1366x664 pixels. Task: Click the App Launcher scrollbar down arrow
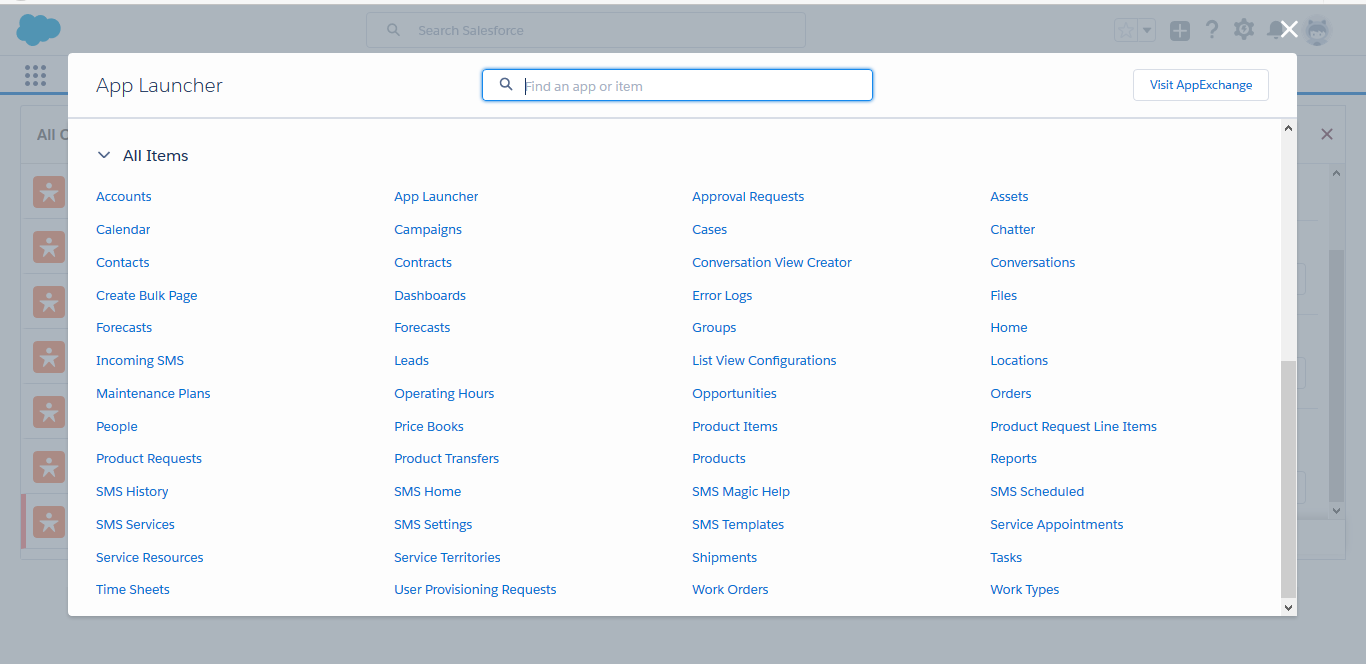pyautogui.click(x=1288, y=607)
